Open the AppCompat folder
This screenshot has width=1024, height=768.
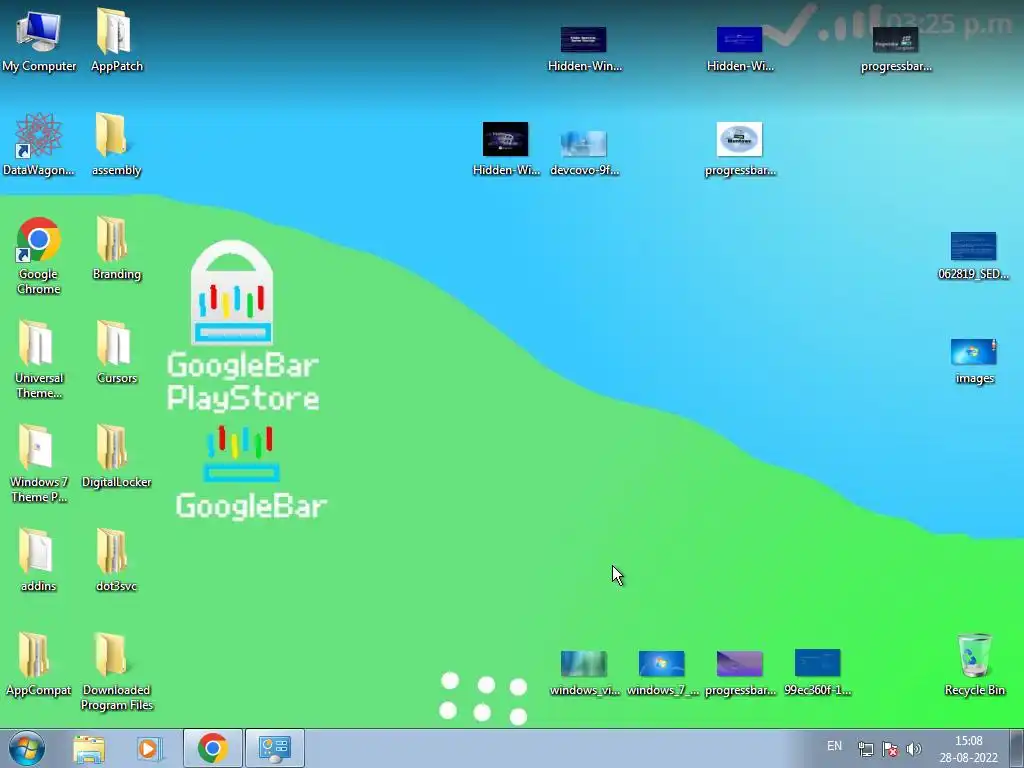point(39,664)
